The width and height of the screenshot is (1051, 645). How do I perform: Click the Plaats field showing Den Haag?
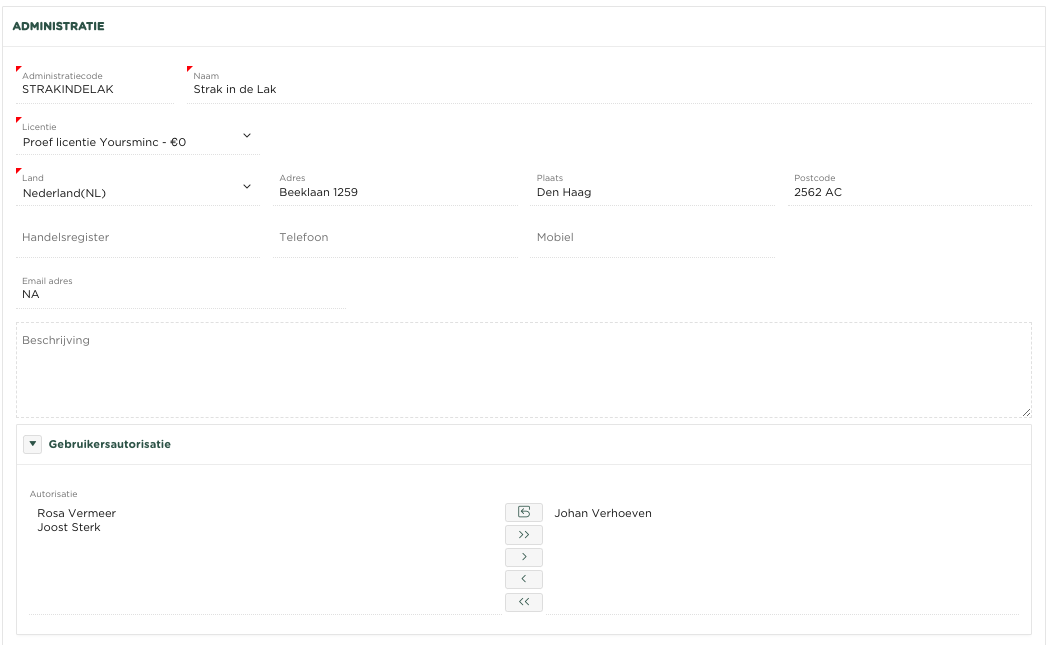(652, 192)
